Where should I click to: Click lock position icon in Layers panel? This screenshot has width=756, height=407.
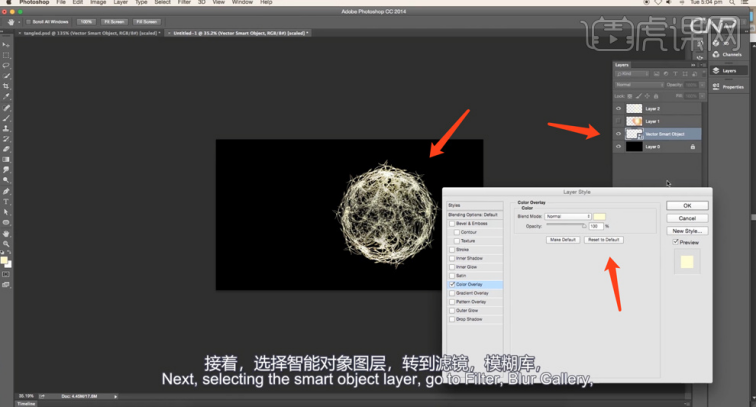(647, 96)
